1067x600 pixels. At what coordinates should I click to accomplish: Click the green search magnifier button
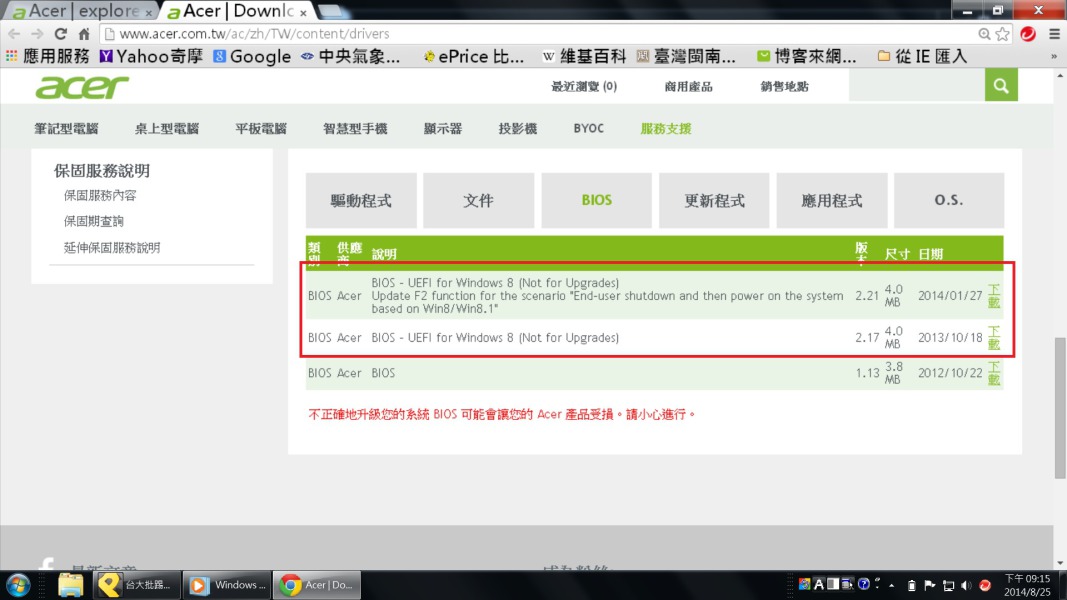click(1001, 86)
